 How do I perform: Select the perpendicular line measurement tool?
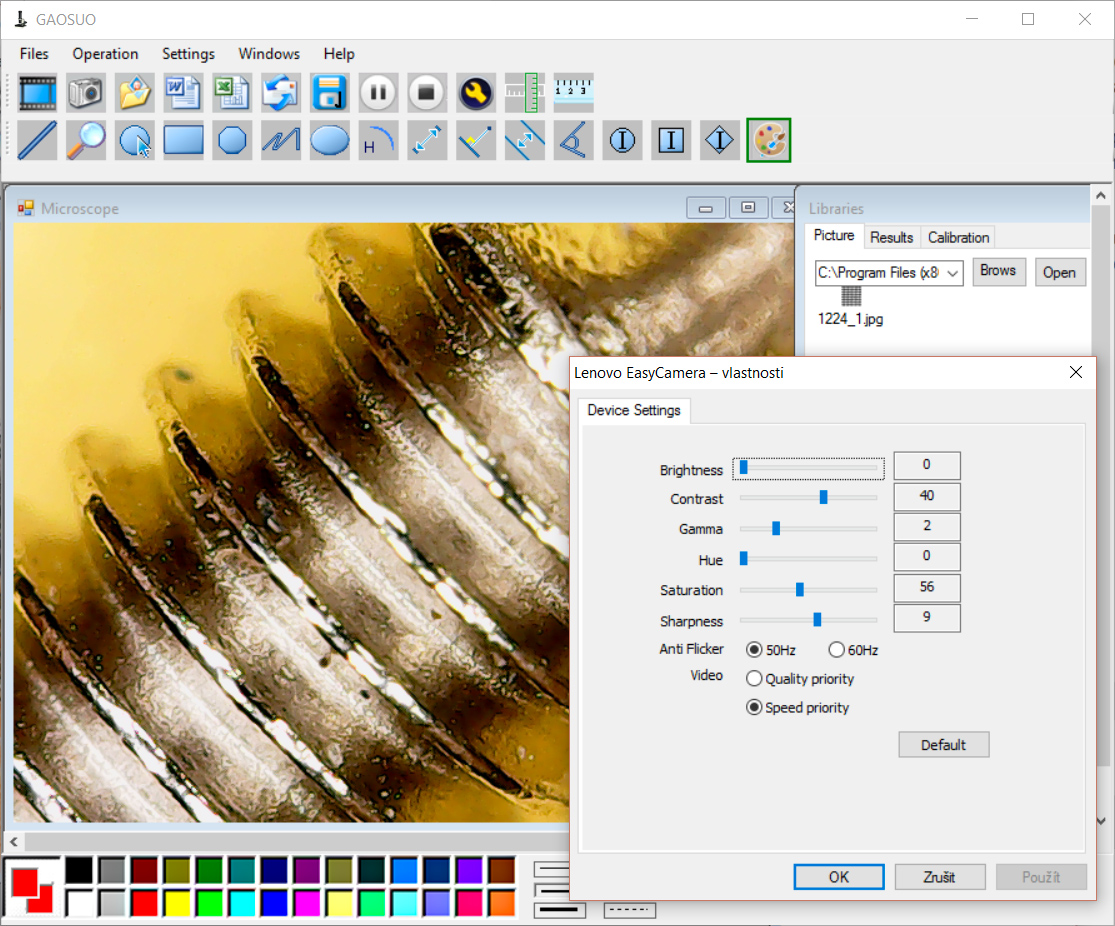click(475, 140)
